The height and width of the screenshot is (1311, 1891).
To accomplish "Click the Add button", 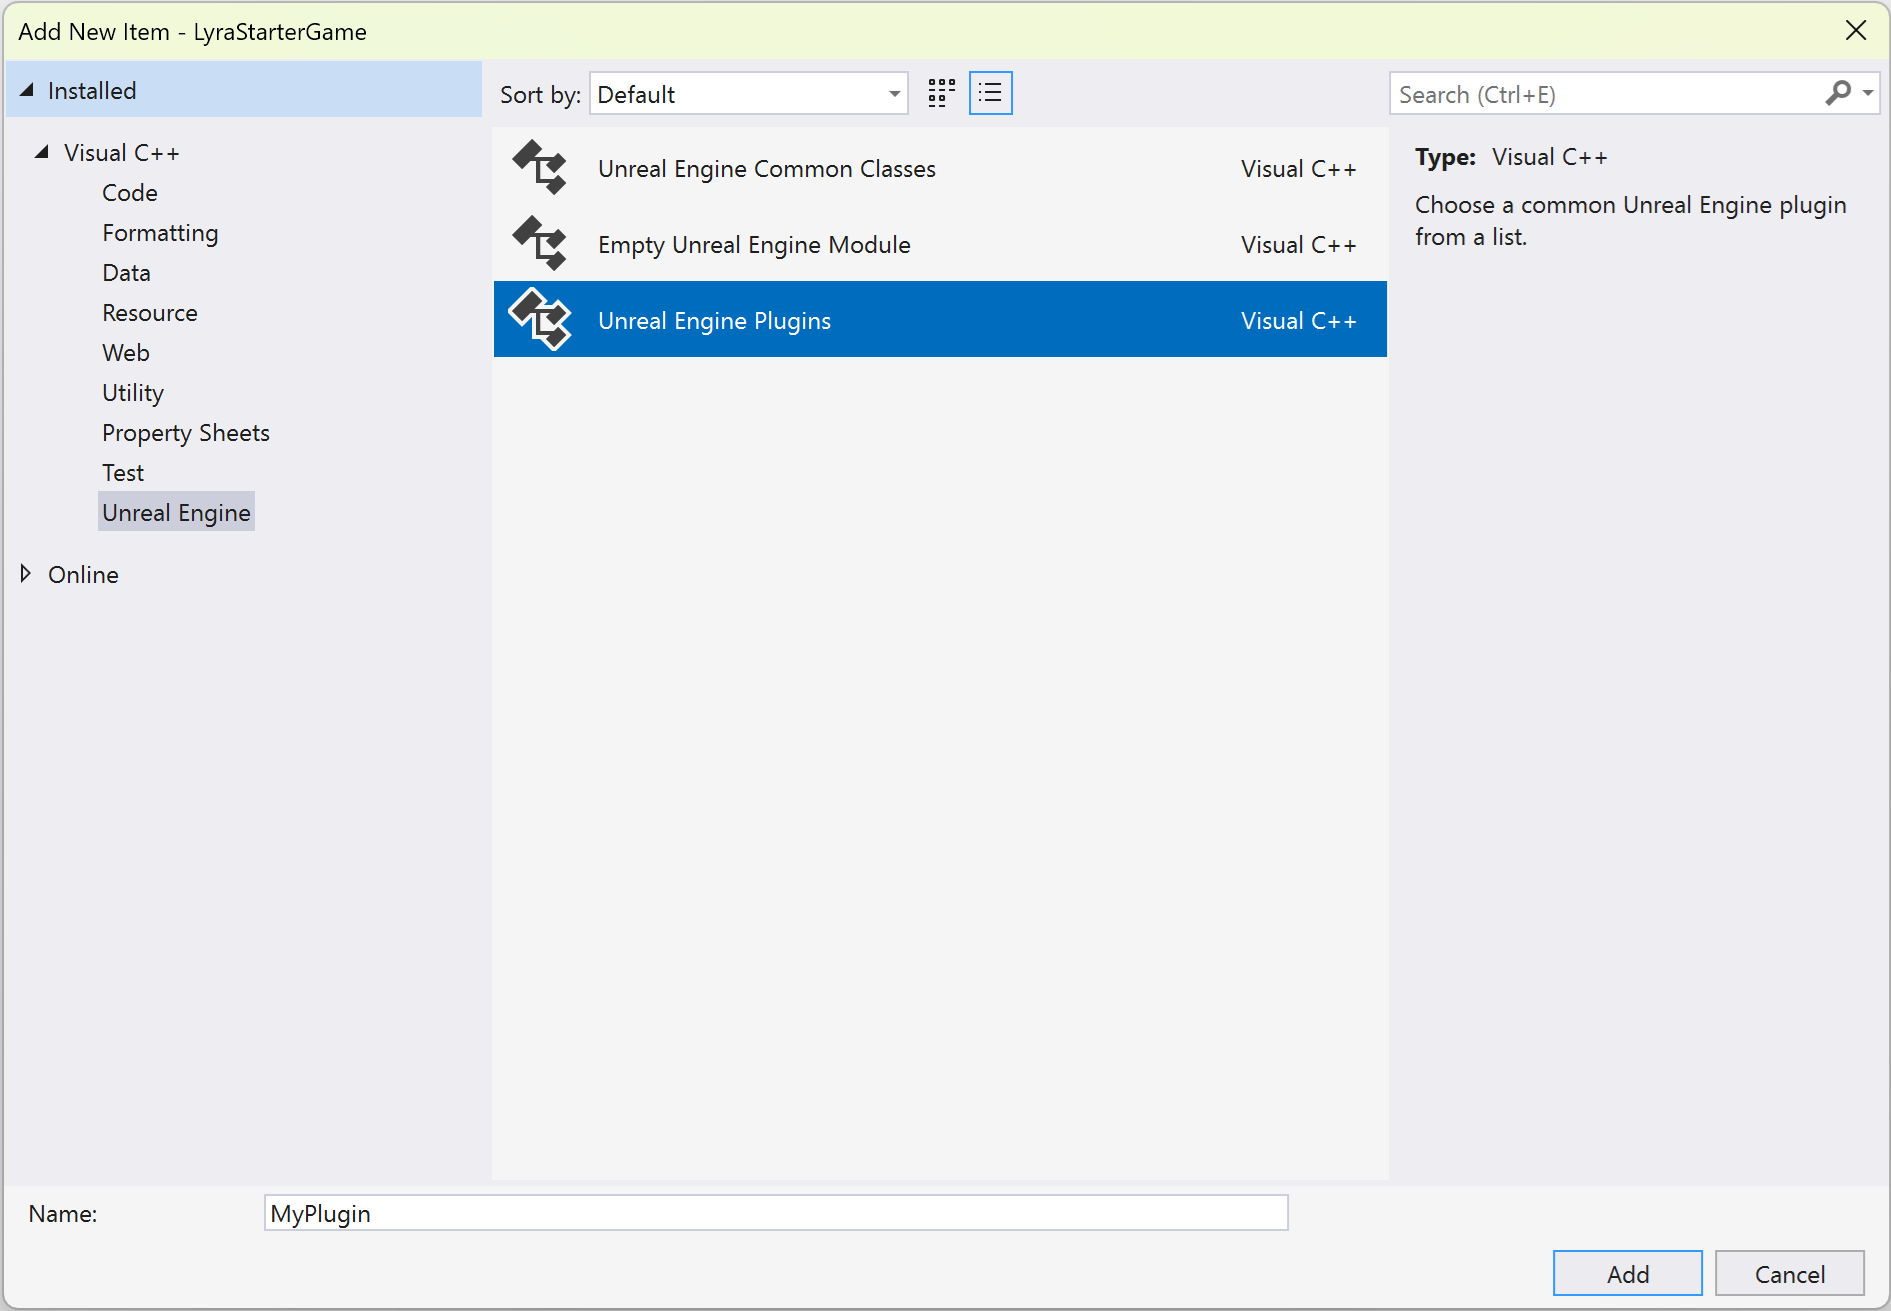I will [x=1626, y=1273].
